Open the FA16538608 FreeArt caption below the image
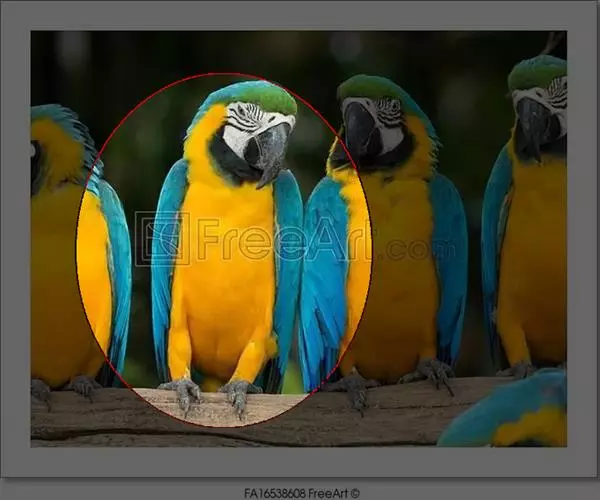This screenshot has width=600, height=500. (300, 492)
